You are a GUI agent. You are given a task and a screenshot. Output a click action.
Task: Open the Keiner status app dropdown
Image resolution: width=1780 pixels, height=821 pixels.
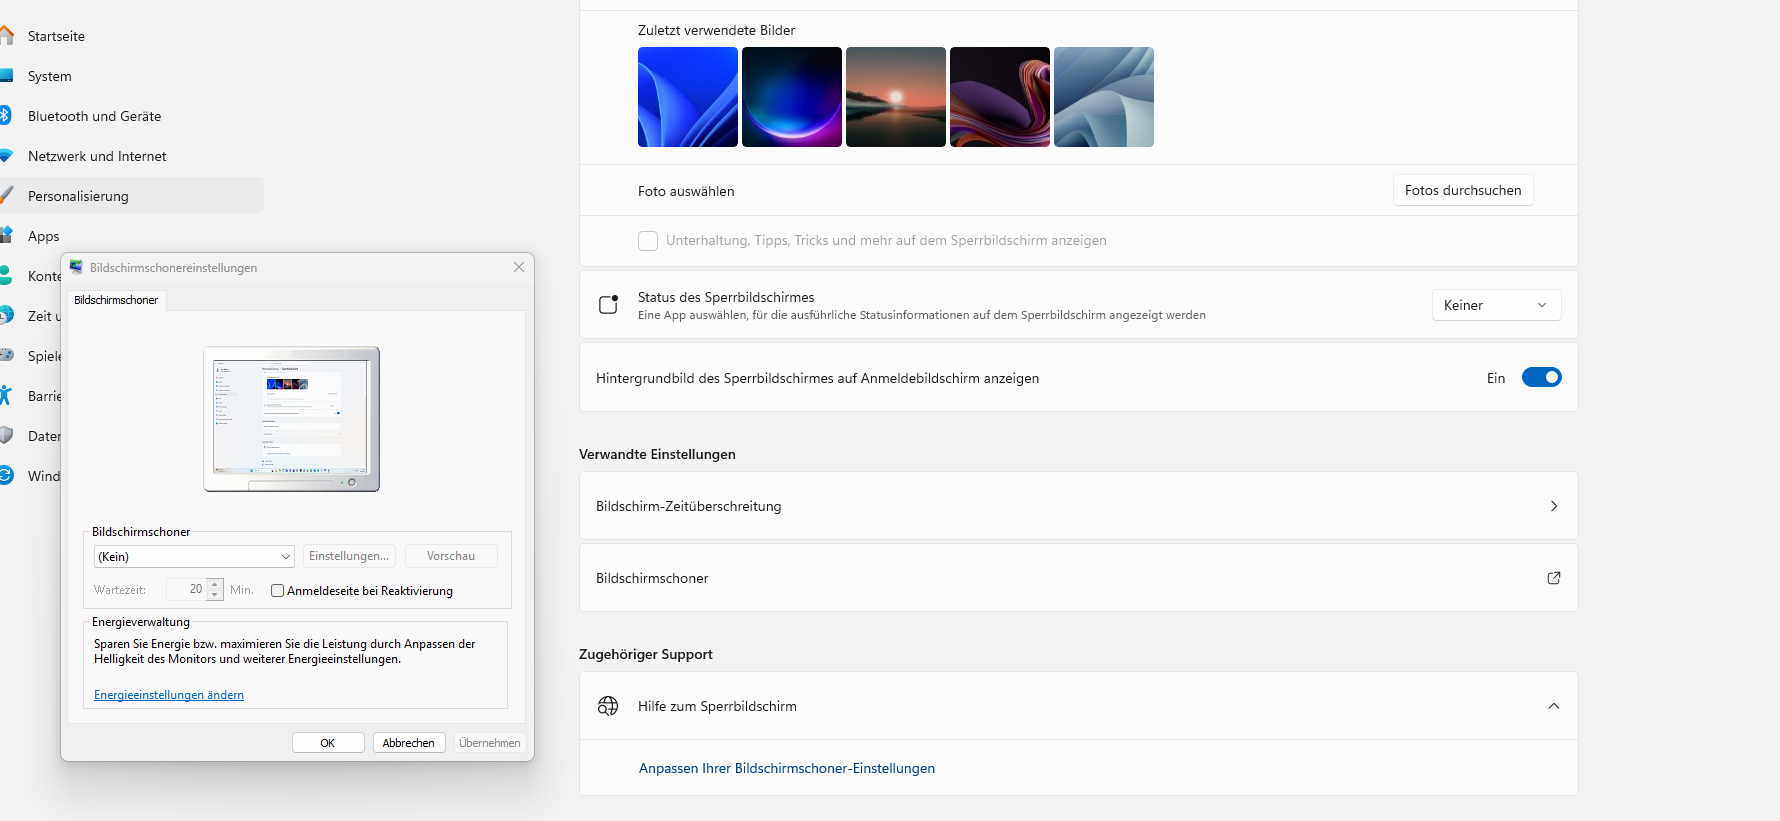(1496, 305)
